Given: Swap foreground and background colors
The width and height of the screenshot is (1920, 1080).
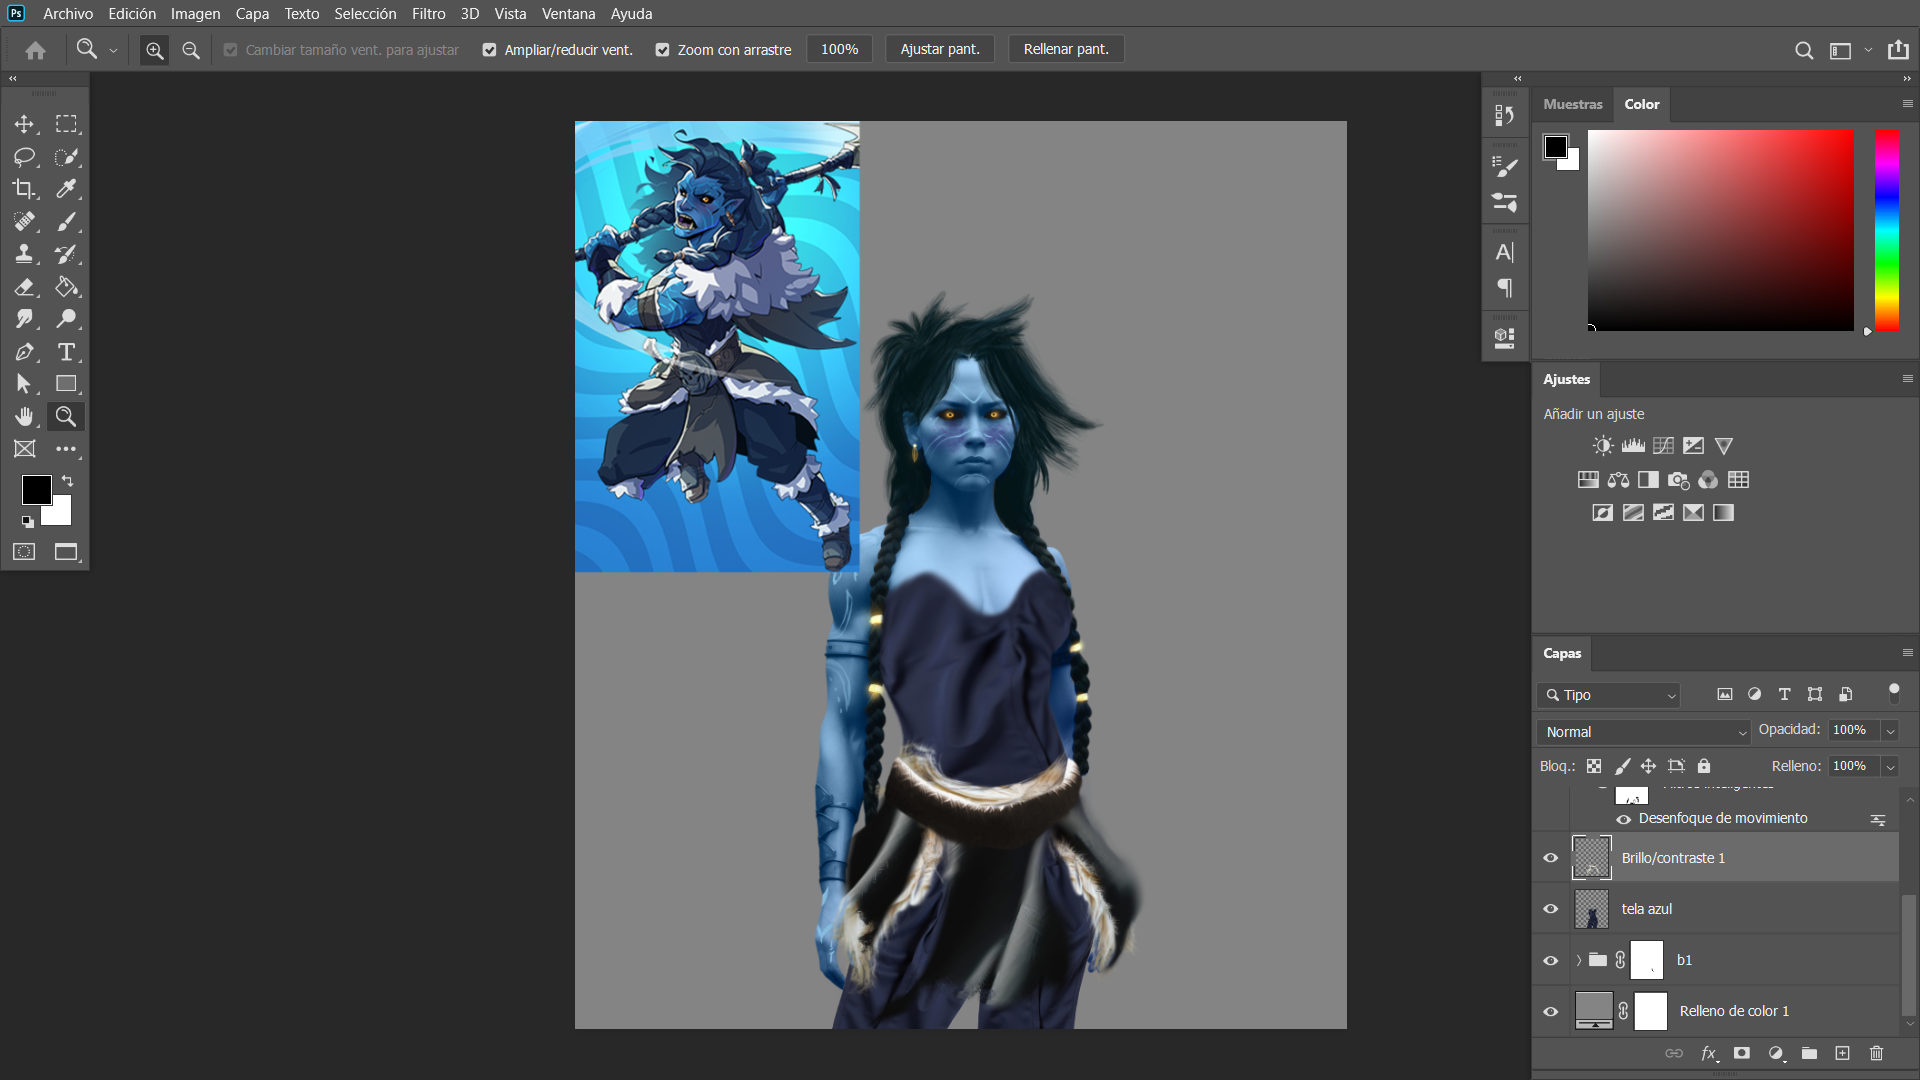Looking at the screenshot, I should (x=68, y=481).
